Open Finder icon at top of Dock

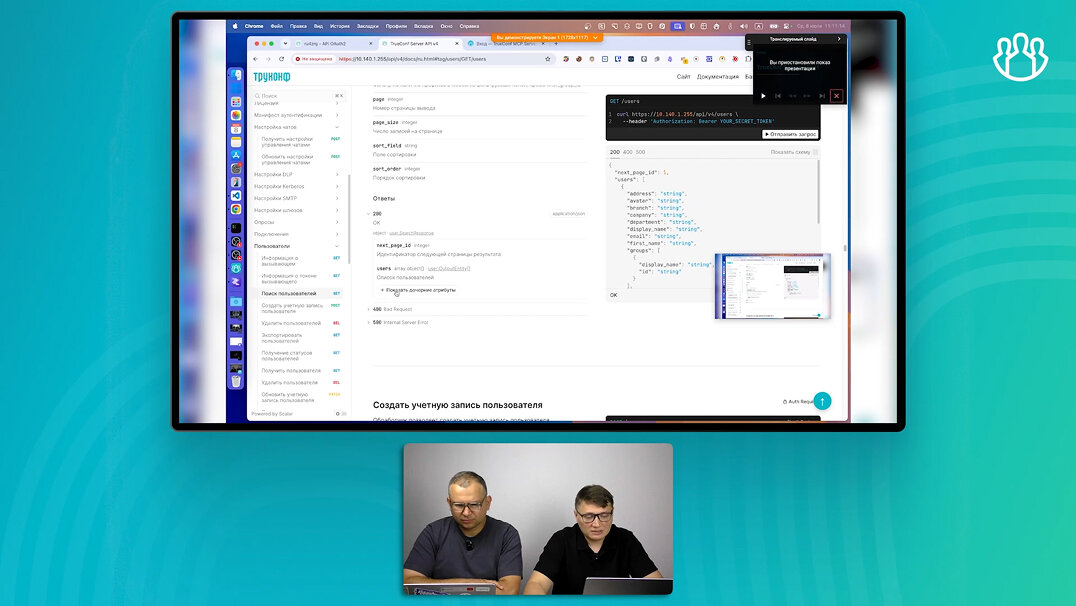click(236, 75)
